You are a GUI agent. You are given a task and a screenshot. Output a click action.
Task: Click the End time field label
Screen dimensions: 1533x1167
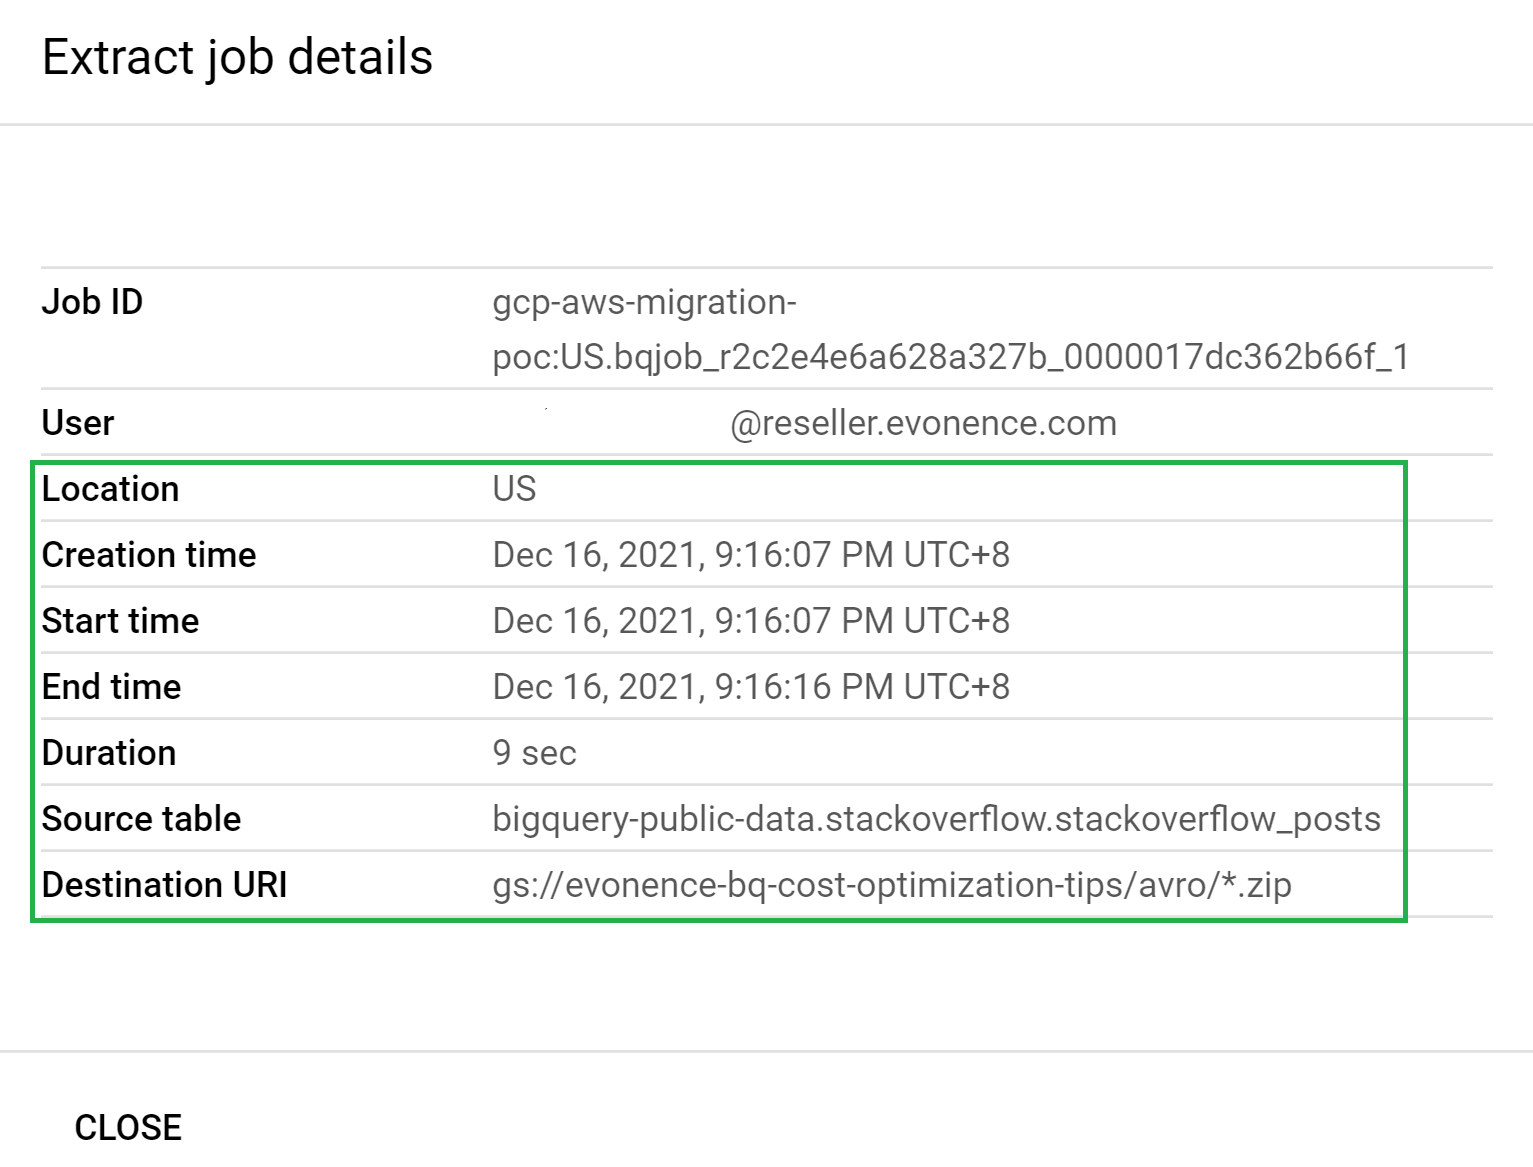111,686
